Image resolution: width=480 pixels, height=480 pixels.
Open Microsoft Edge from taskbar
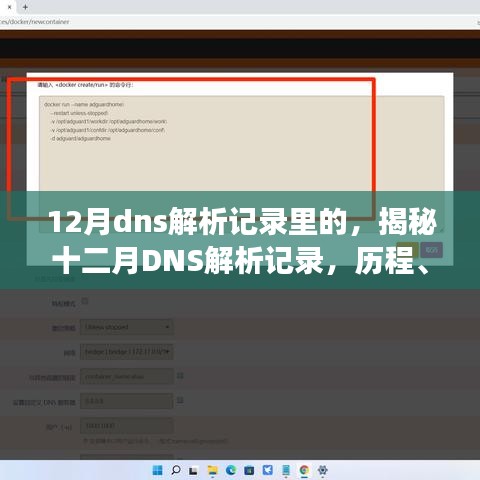231,470
